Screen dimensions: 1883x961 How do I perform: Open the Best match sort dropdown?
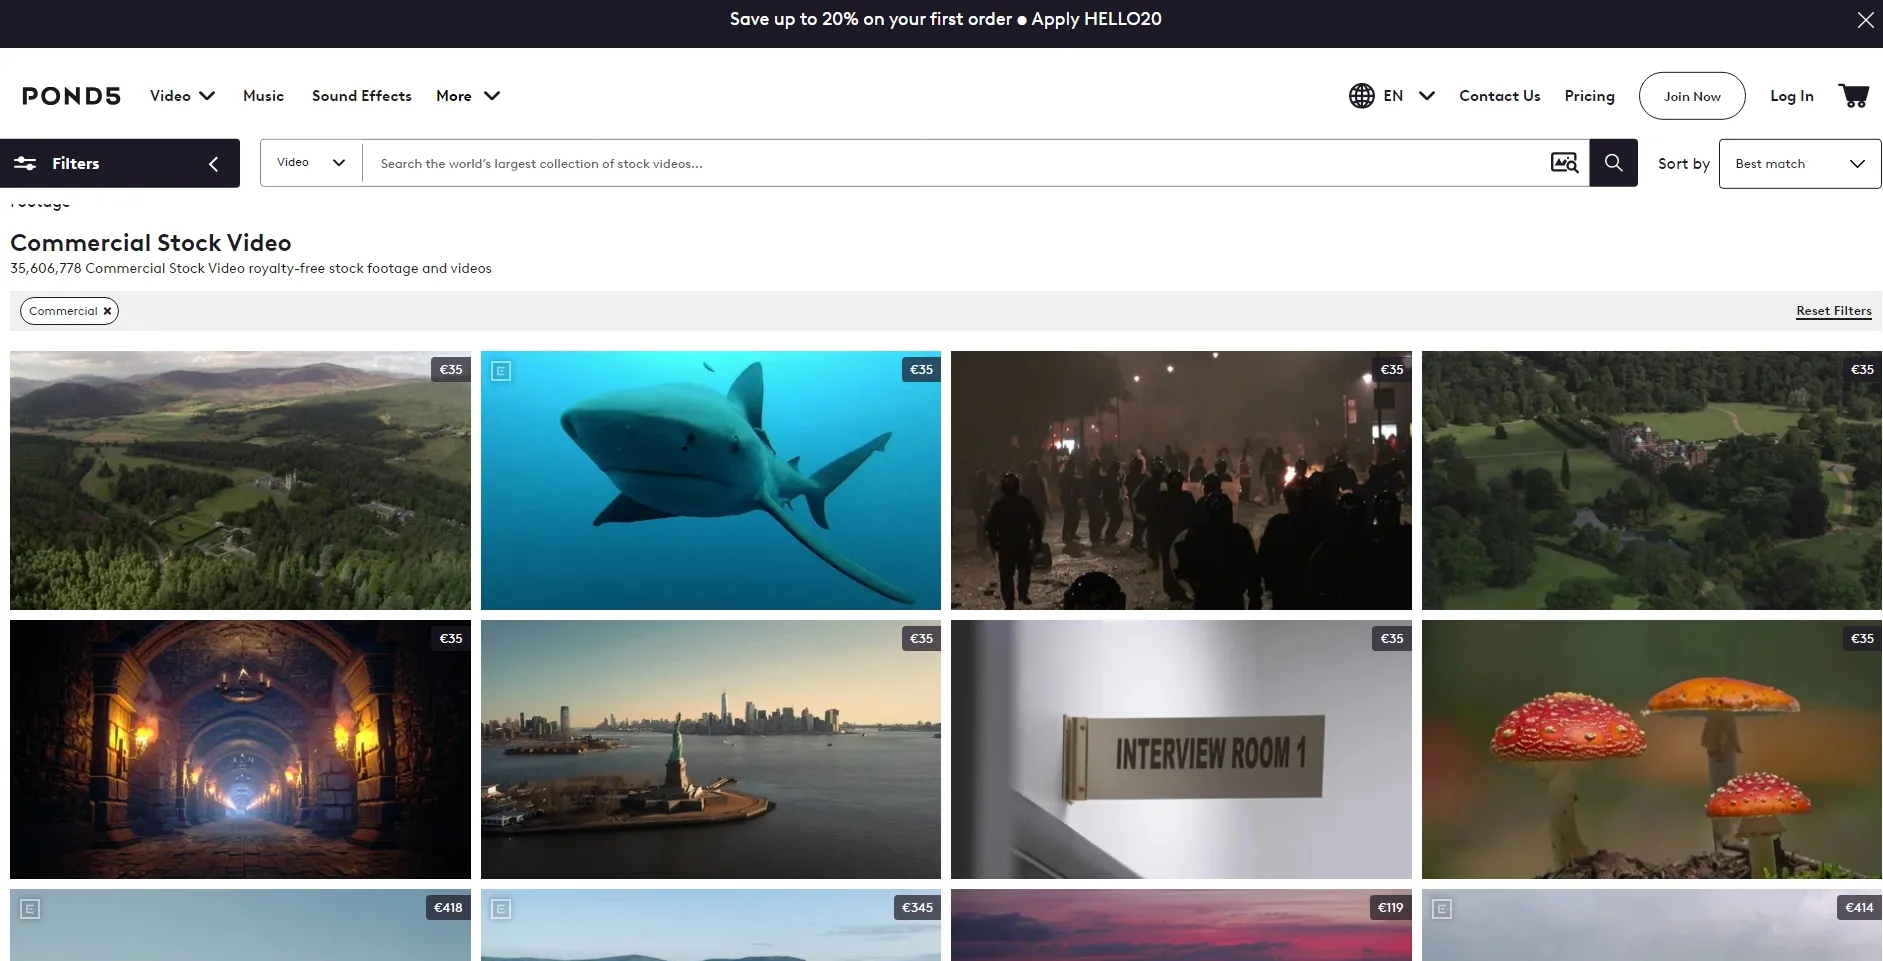[1799, 163]
